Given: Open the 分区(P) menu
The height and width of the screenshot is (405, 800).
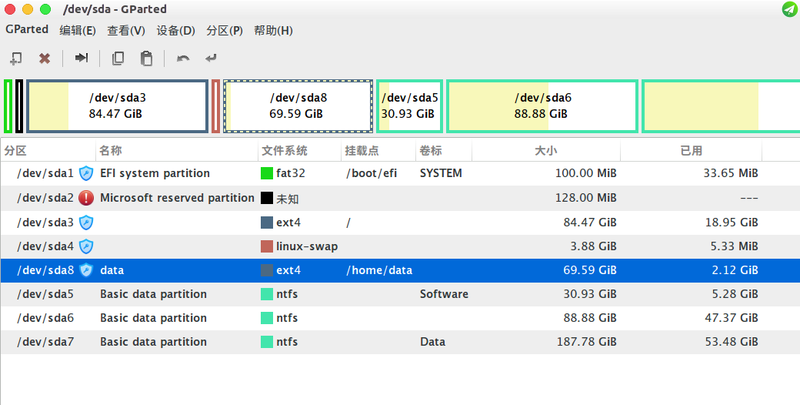Looking at the screenshot, I should tap(224, 31).
